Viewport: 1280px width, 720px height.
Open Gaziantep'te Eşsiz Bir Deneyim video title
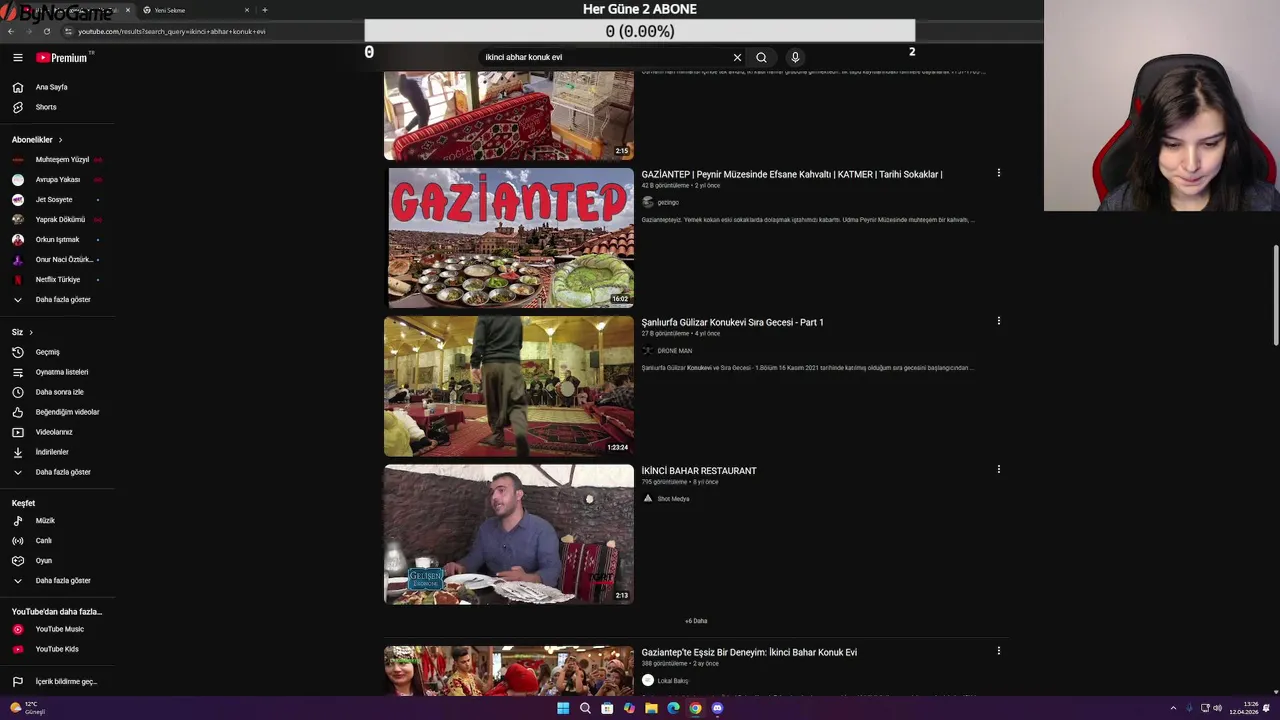(x=749, y=653)
